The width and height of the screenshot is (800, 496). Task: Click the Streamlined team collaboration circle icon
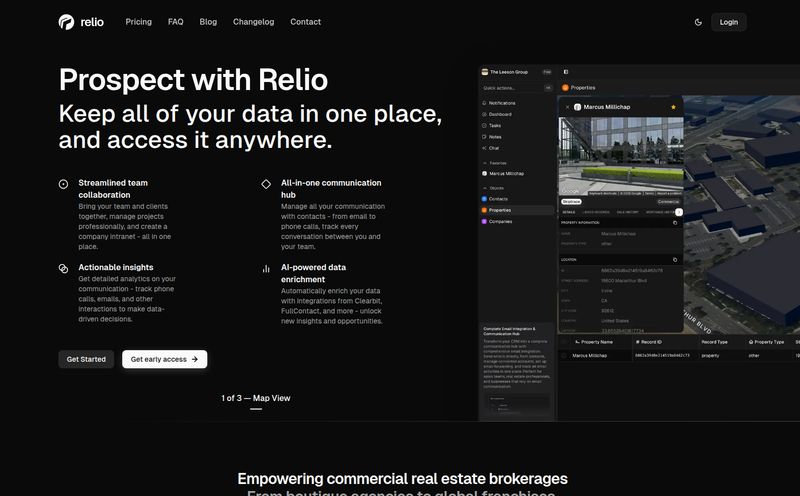coord(63,184)
